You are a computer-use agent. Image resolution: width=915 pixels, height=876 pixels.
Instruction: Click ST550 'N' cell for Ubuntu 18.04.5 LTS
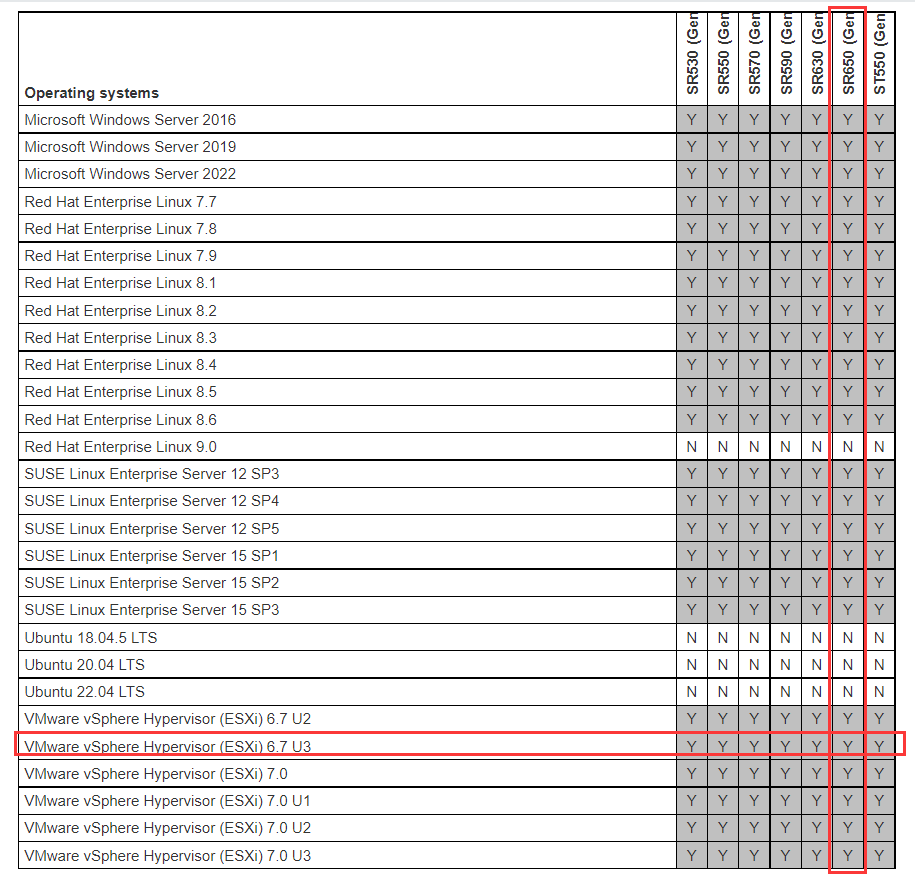point(879,638)
